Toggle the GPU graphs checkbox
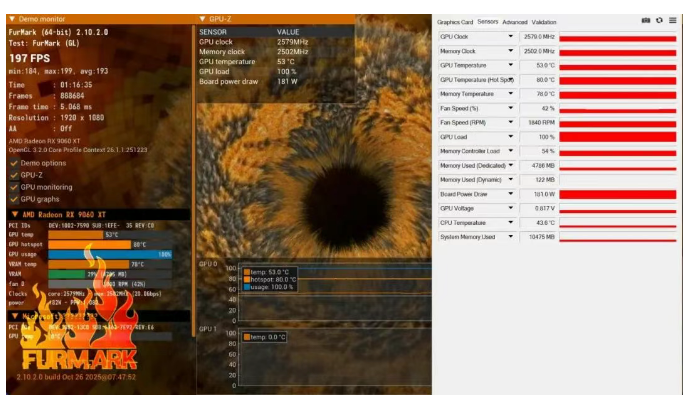The image size is (687, 406). [13, 199]
